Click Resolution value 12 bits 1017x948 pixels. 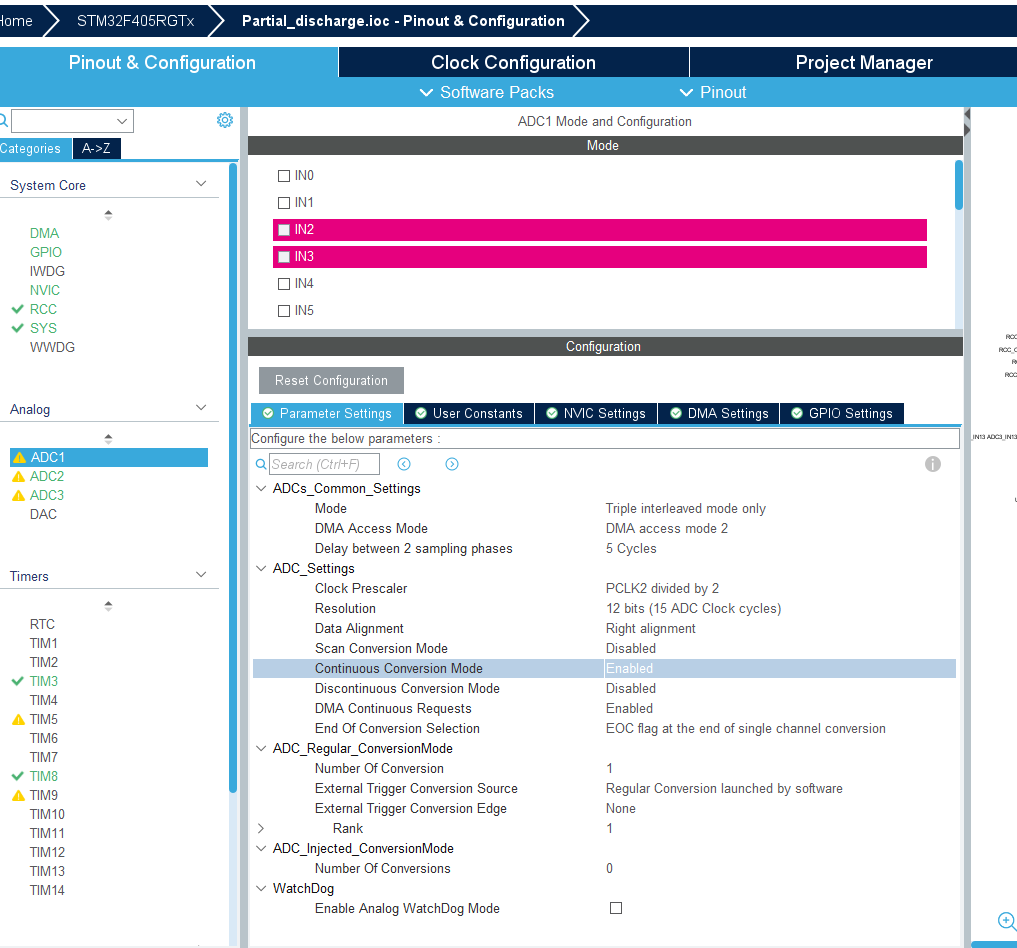(693, 608)
